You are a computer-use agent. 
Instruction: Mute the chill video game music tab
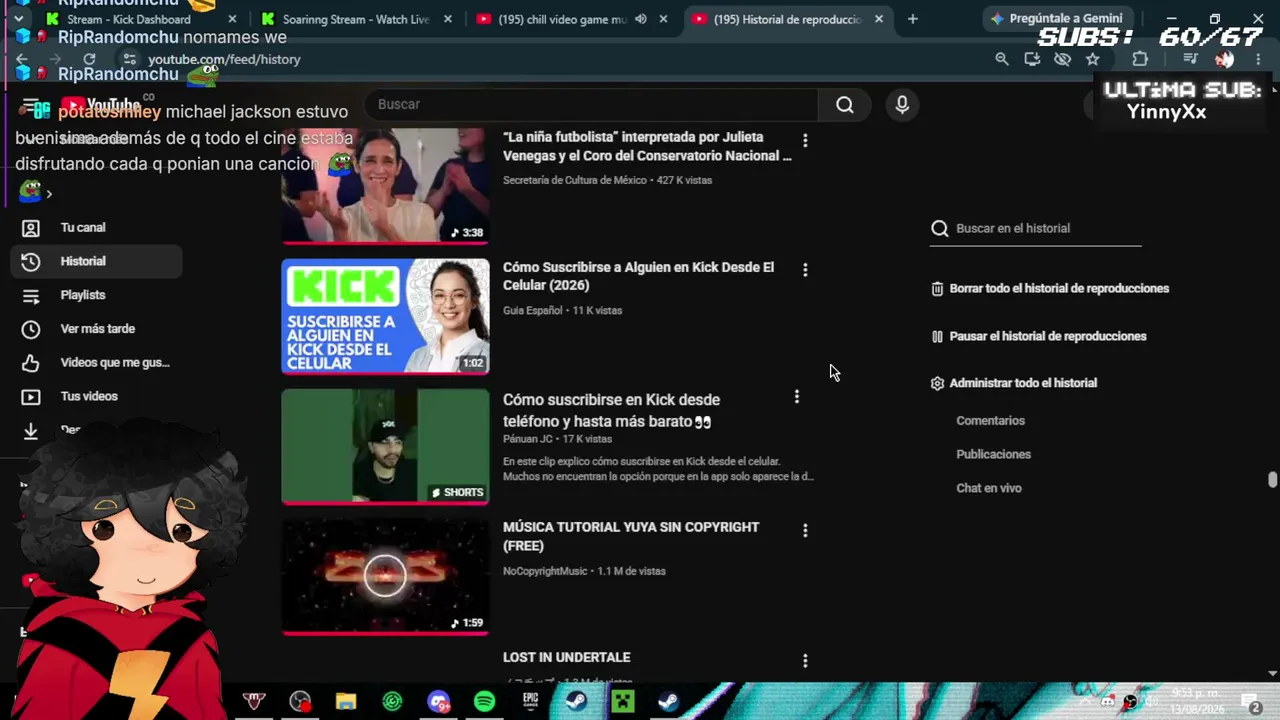[x=640, y=19]
